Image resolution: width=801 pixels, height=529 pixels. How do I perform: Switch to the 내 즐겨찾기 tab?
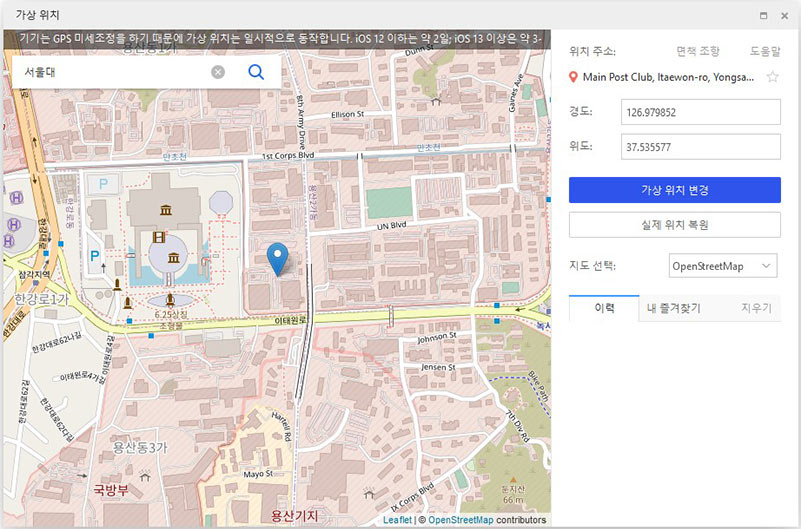pos(674,308)
